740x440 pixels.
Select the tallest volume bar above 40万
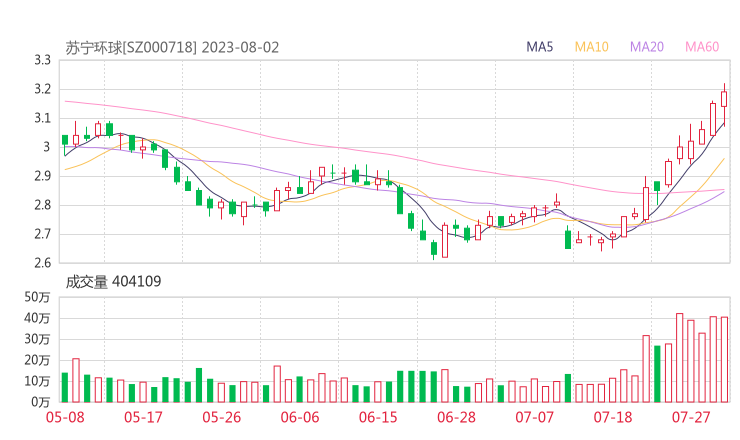(680, 358)
